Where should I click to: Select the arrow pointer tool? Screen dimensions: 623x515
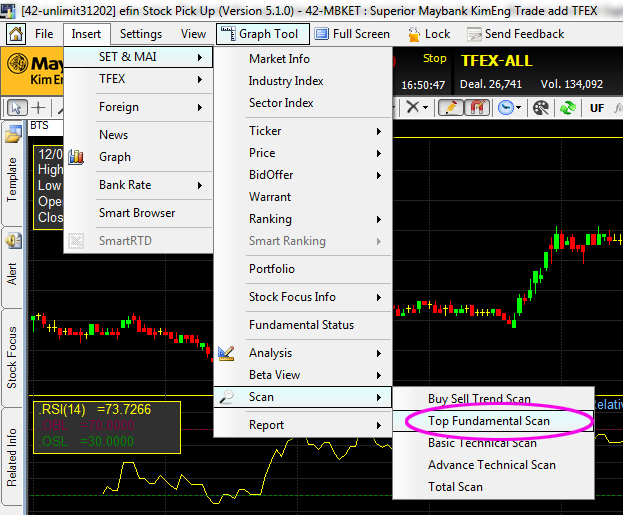(16, 107)
